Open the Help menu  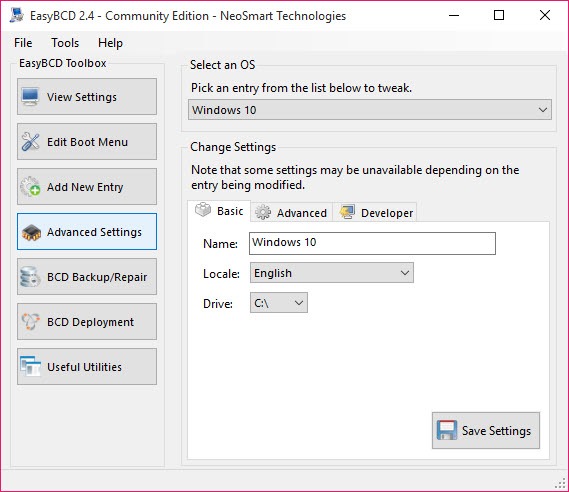(110, 43)
